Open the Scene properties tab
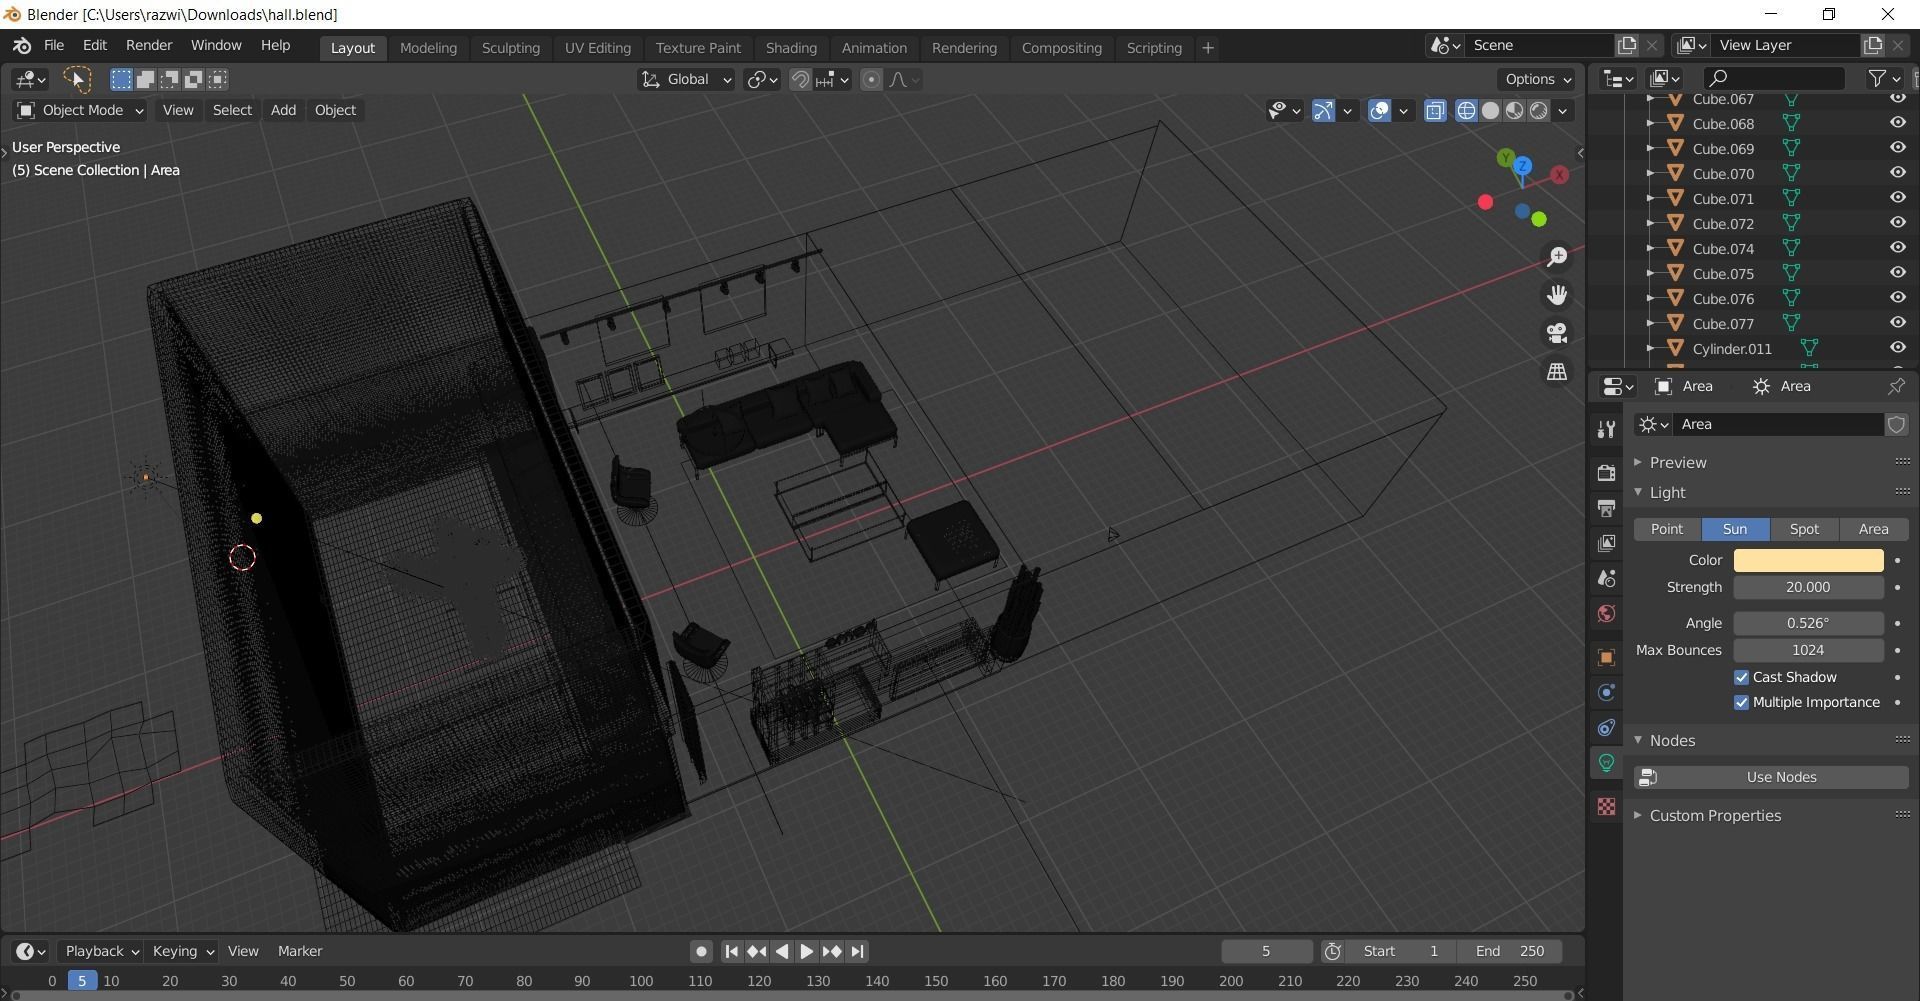1920x1001 pixels. [1607, 578]
